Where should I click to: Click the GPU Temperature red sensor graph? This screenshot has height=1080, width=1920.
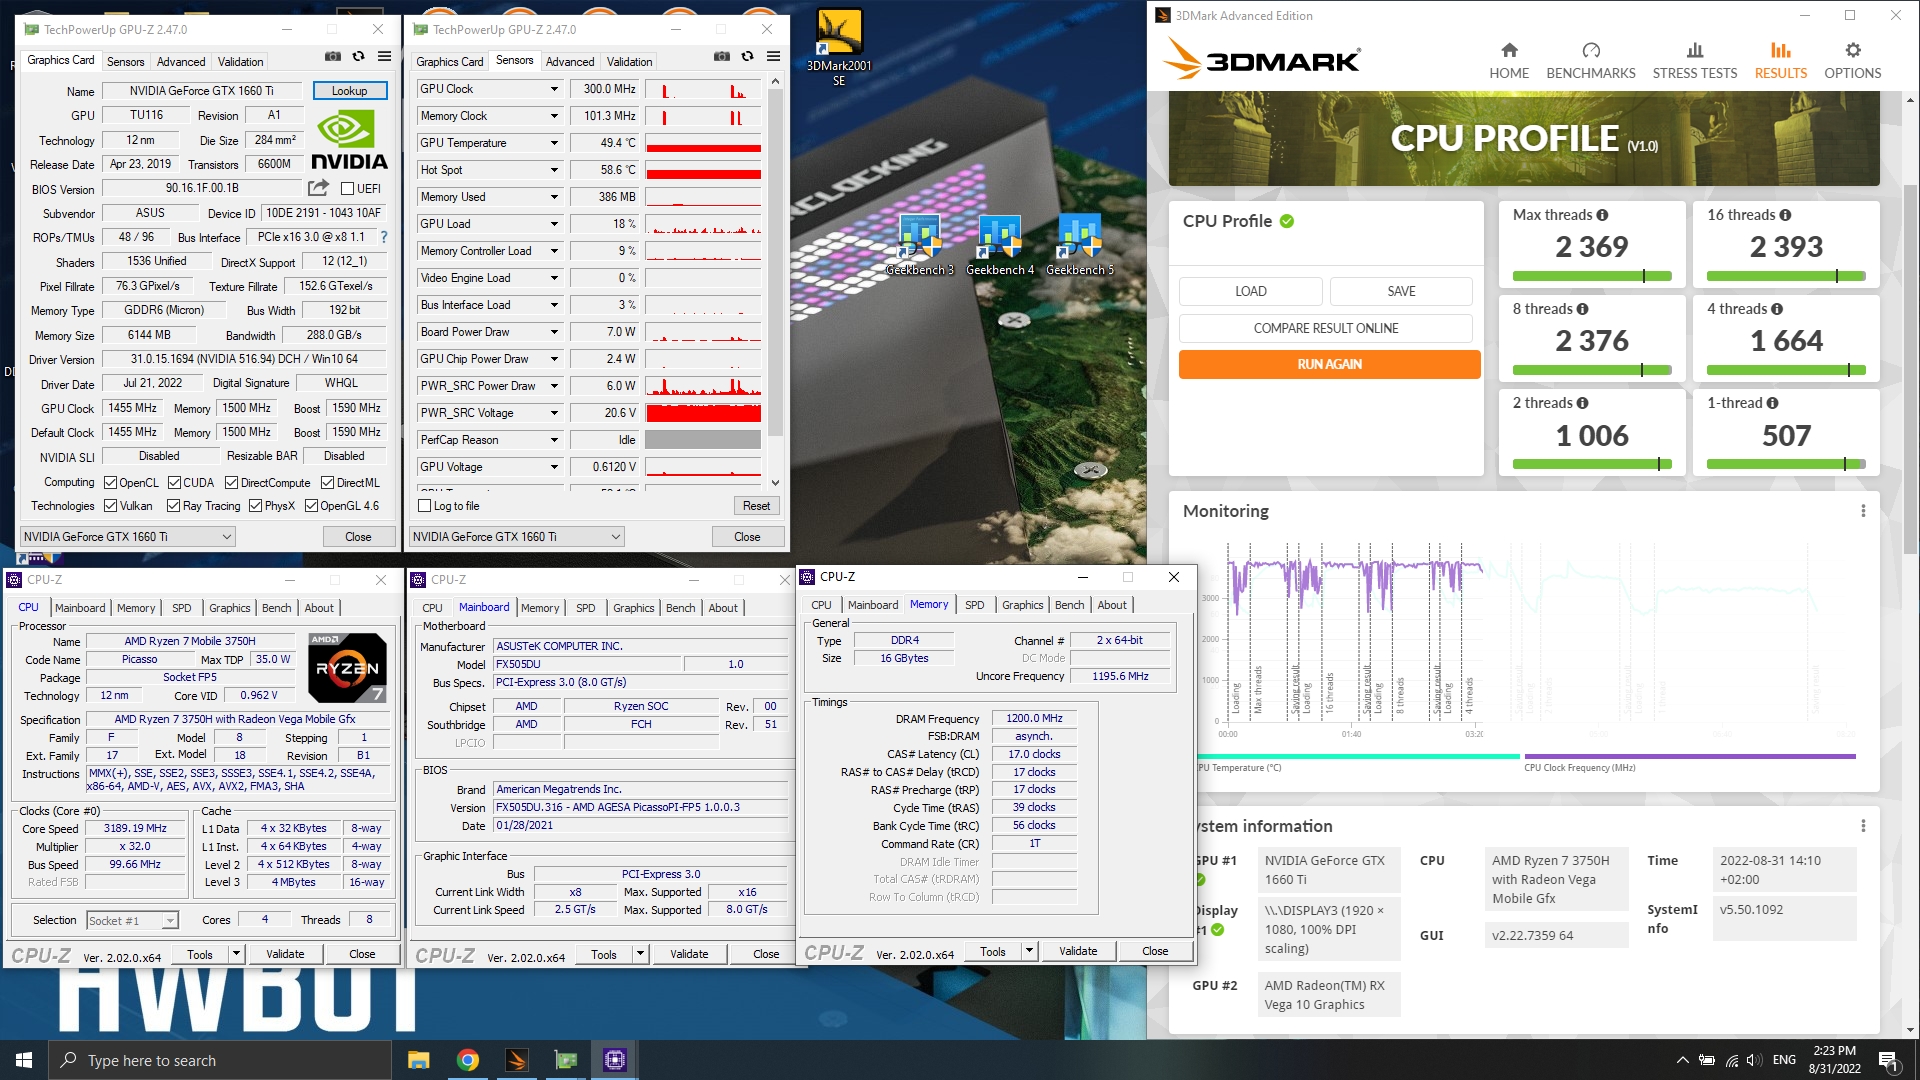[x=703, y=143]
